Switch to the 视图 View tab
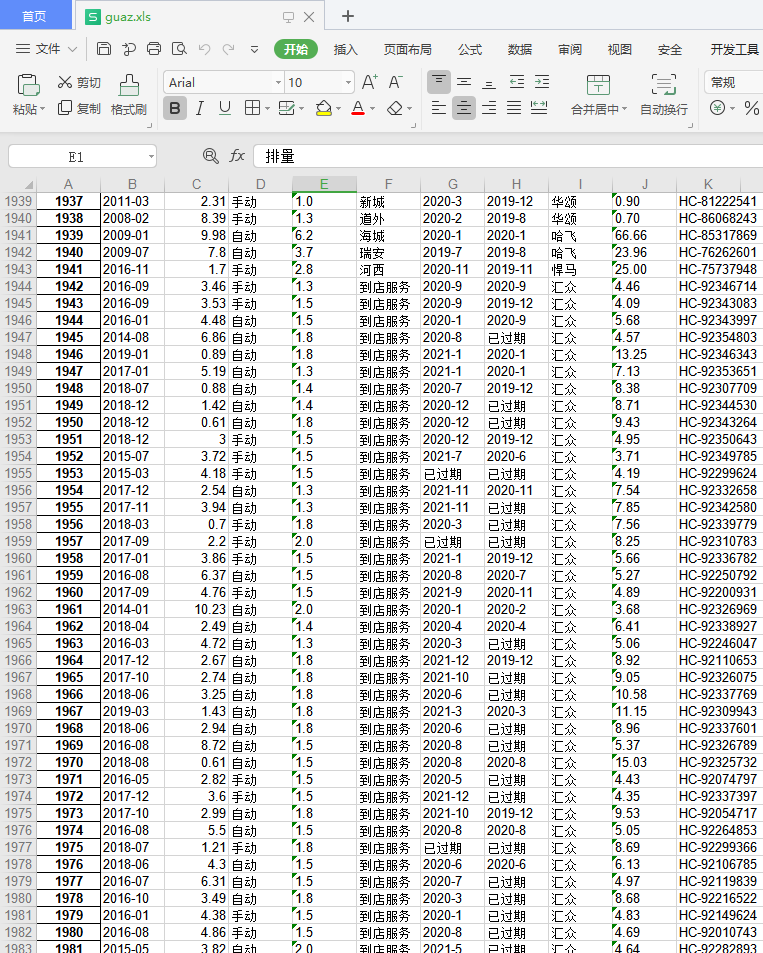Image resolution: width=763 pixels, height=953 pixels. 620,49
